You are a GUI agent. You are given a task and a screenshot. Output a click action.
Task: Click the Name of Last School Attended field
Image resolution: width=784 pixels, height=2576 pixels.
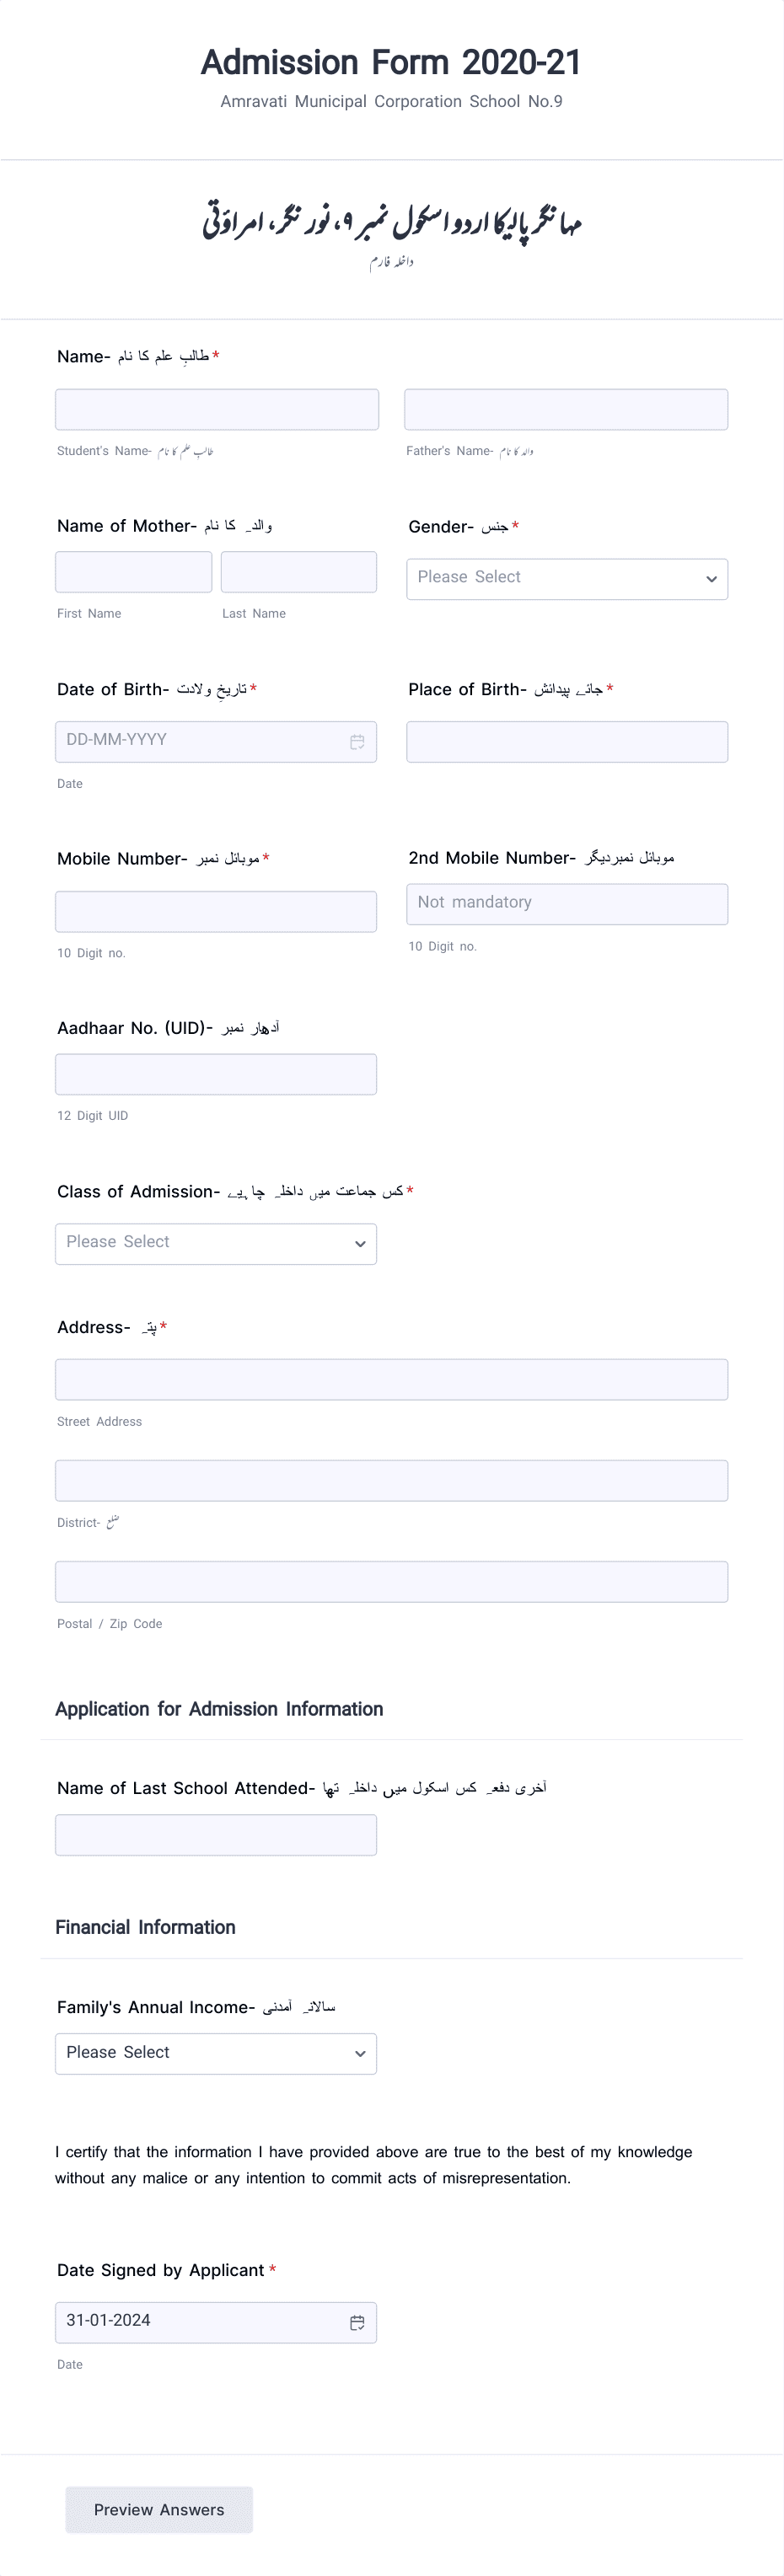(x=216, y=1834)
